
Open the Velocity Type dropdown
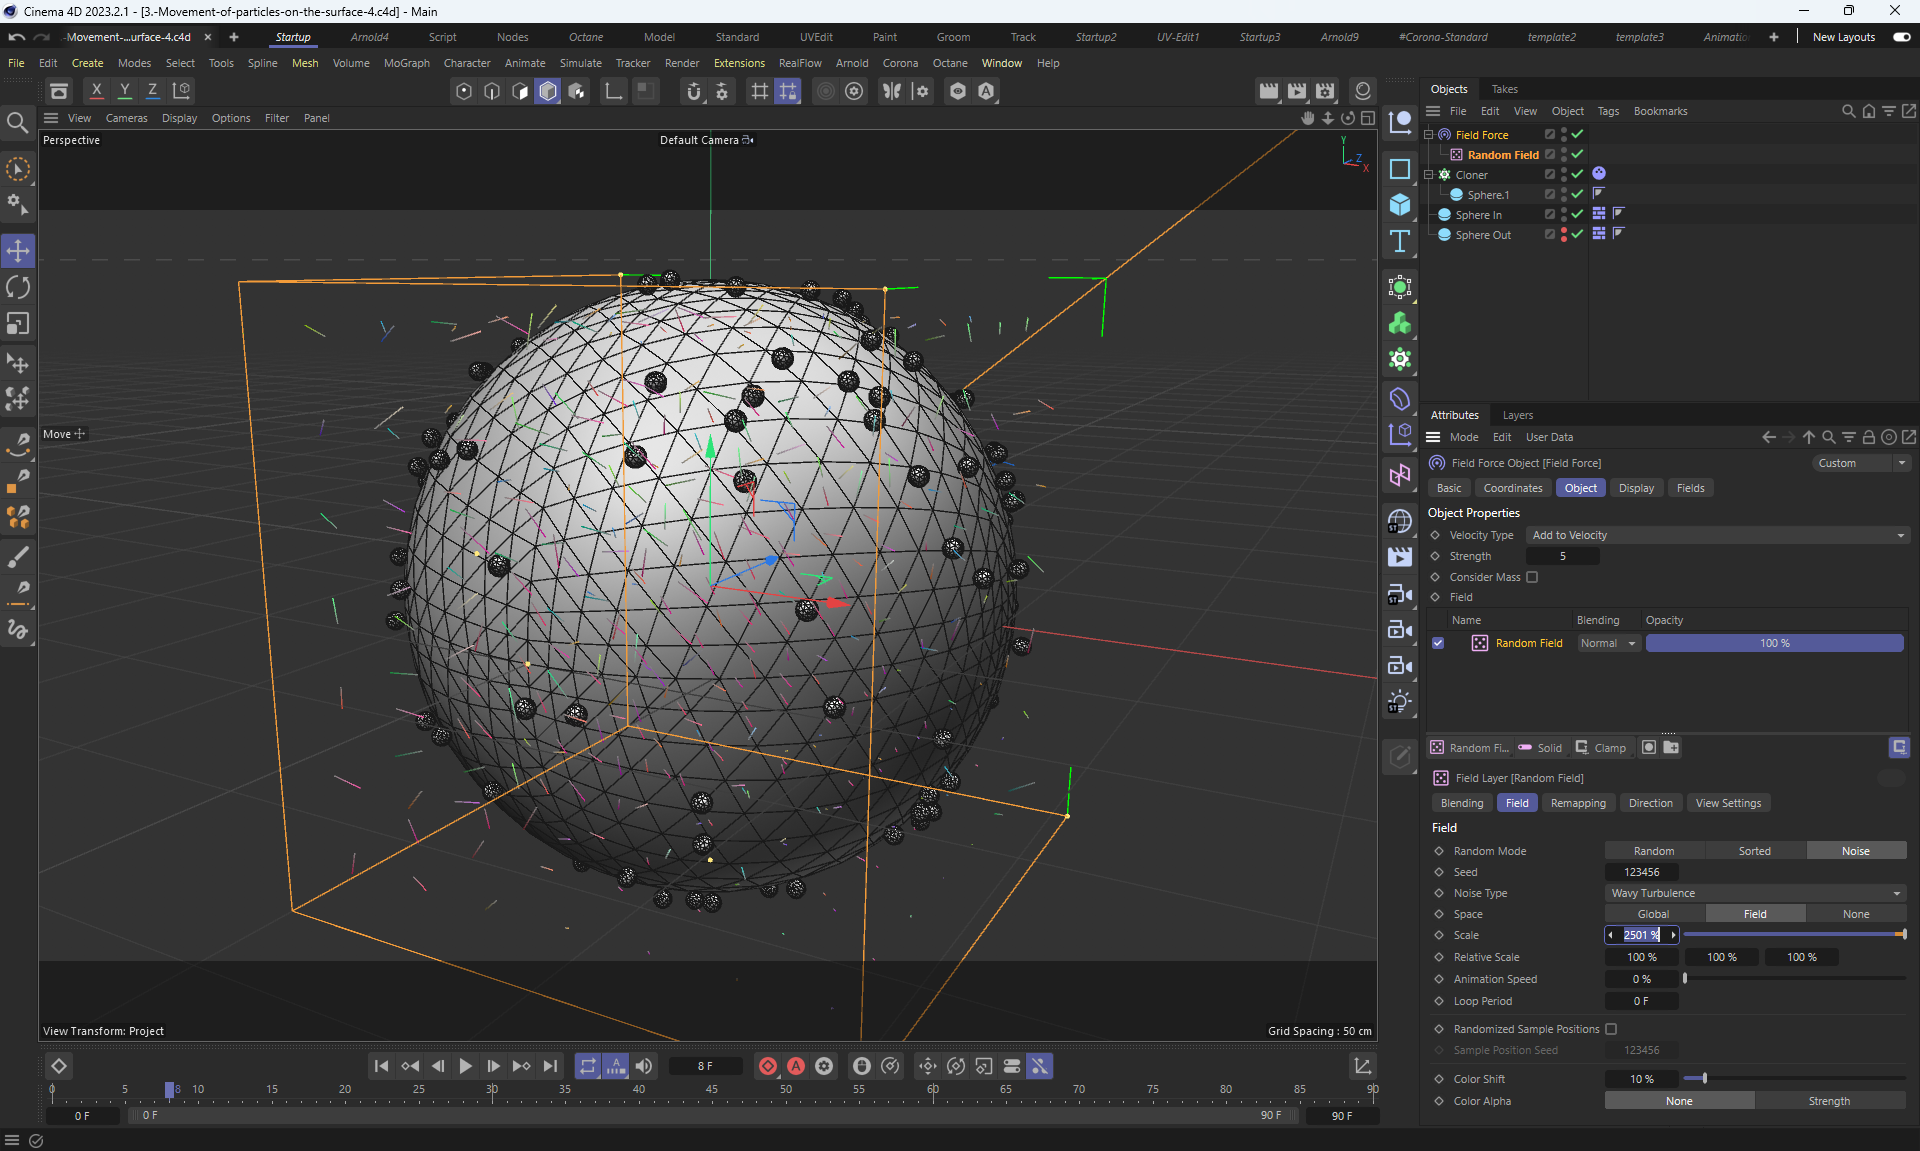[1718, 535]
